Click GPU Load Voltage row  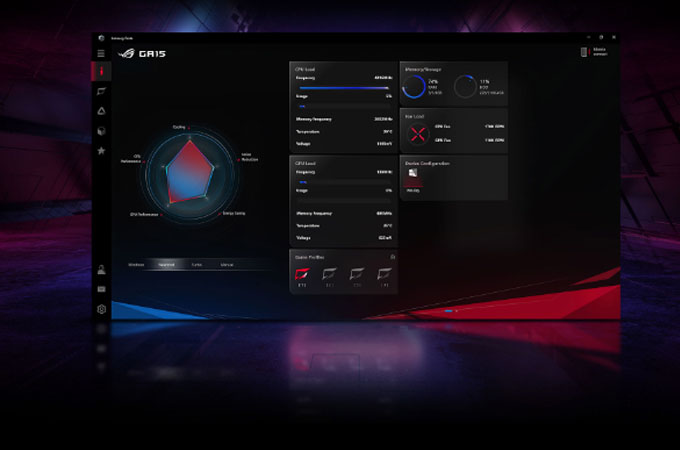click(x=344, y=238)
